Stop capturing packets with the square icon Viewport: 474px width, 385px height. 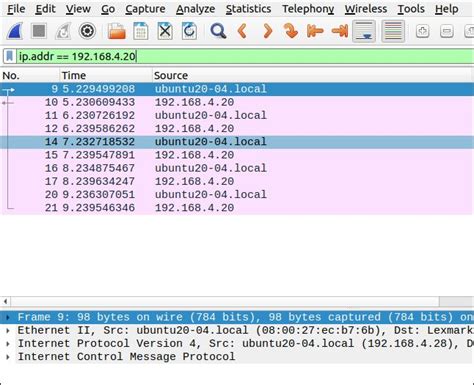39,31
